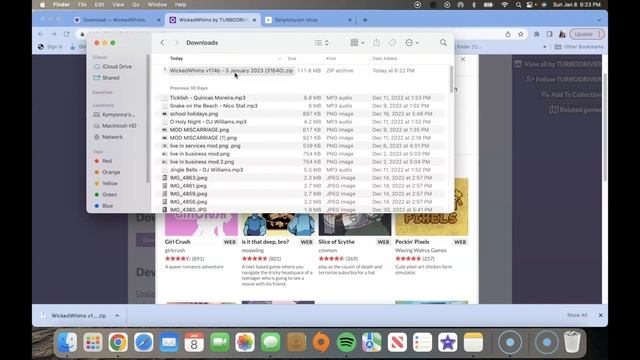The height and width of the screenshot is (360, 640).
Task: Click Finder edit tags icon
Action: [x=392, y=42]
